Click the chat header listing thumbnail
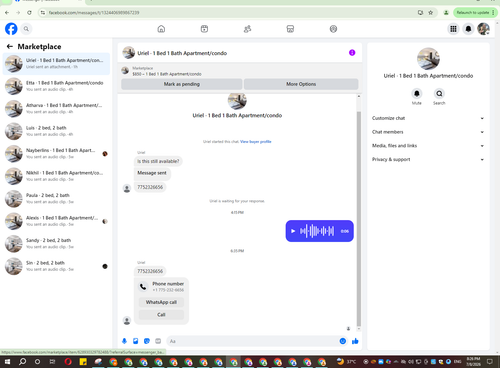Image resolution: width=500 pixels, height=368 pixels. tap(129, 53)
